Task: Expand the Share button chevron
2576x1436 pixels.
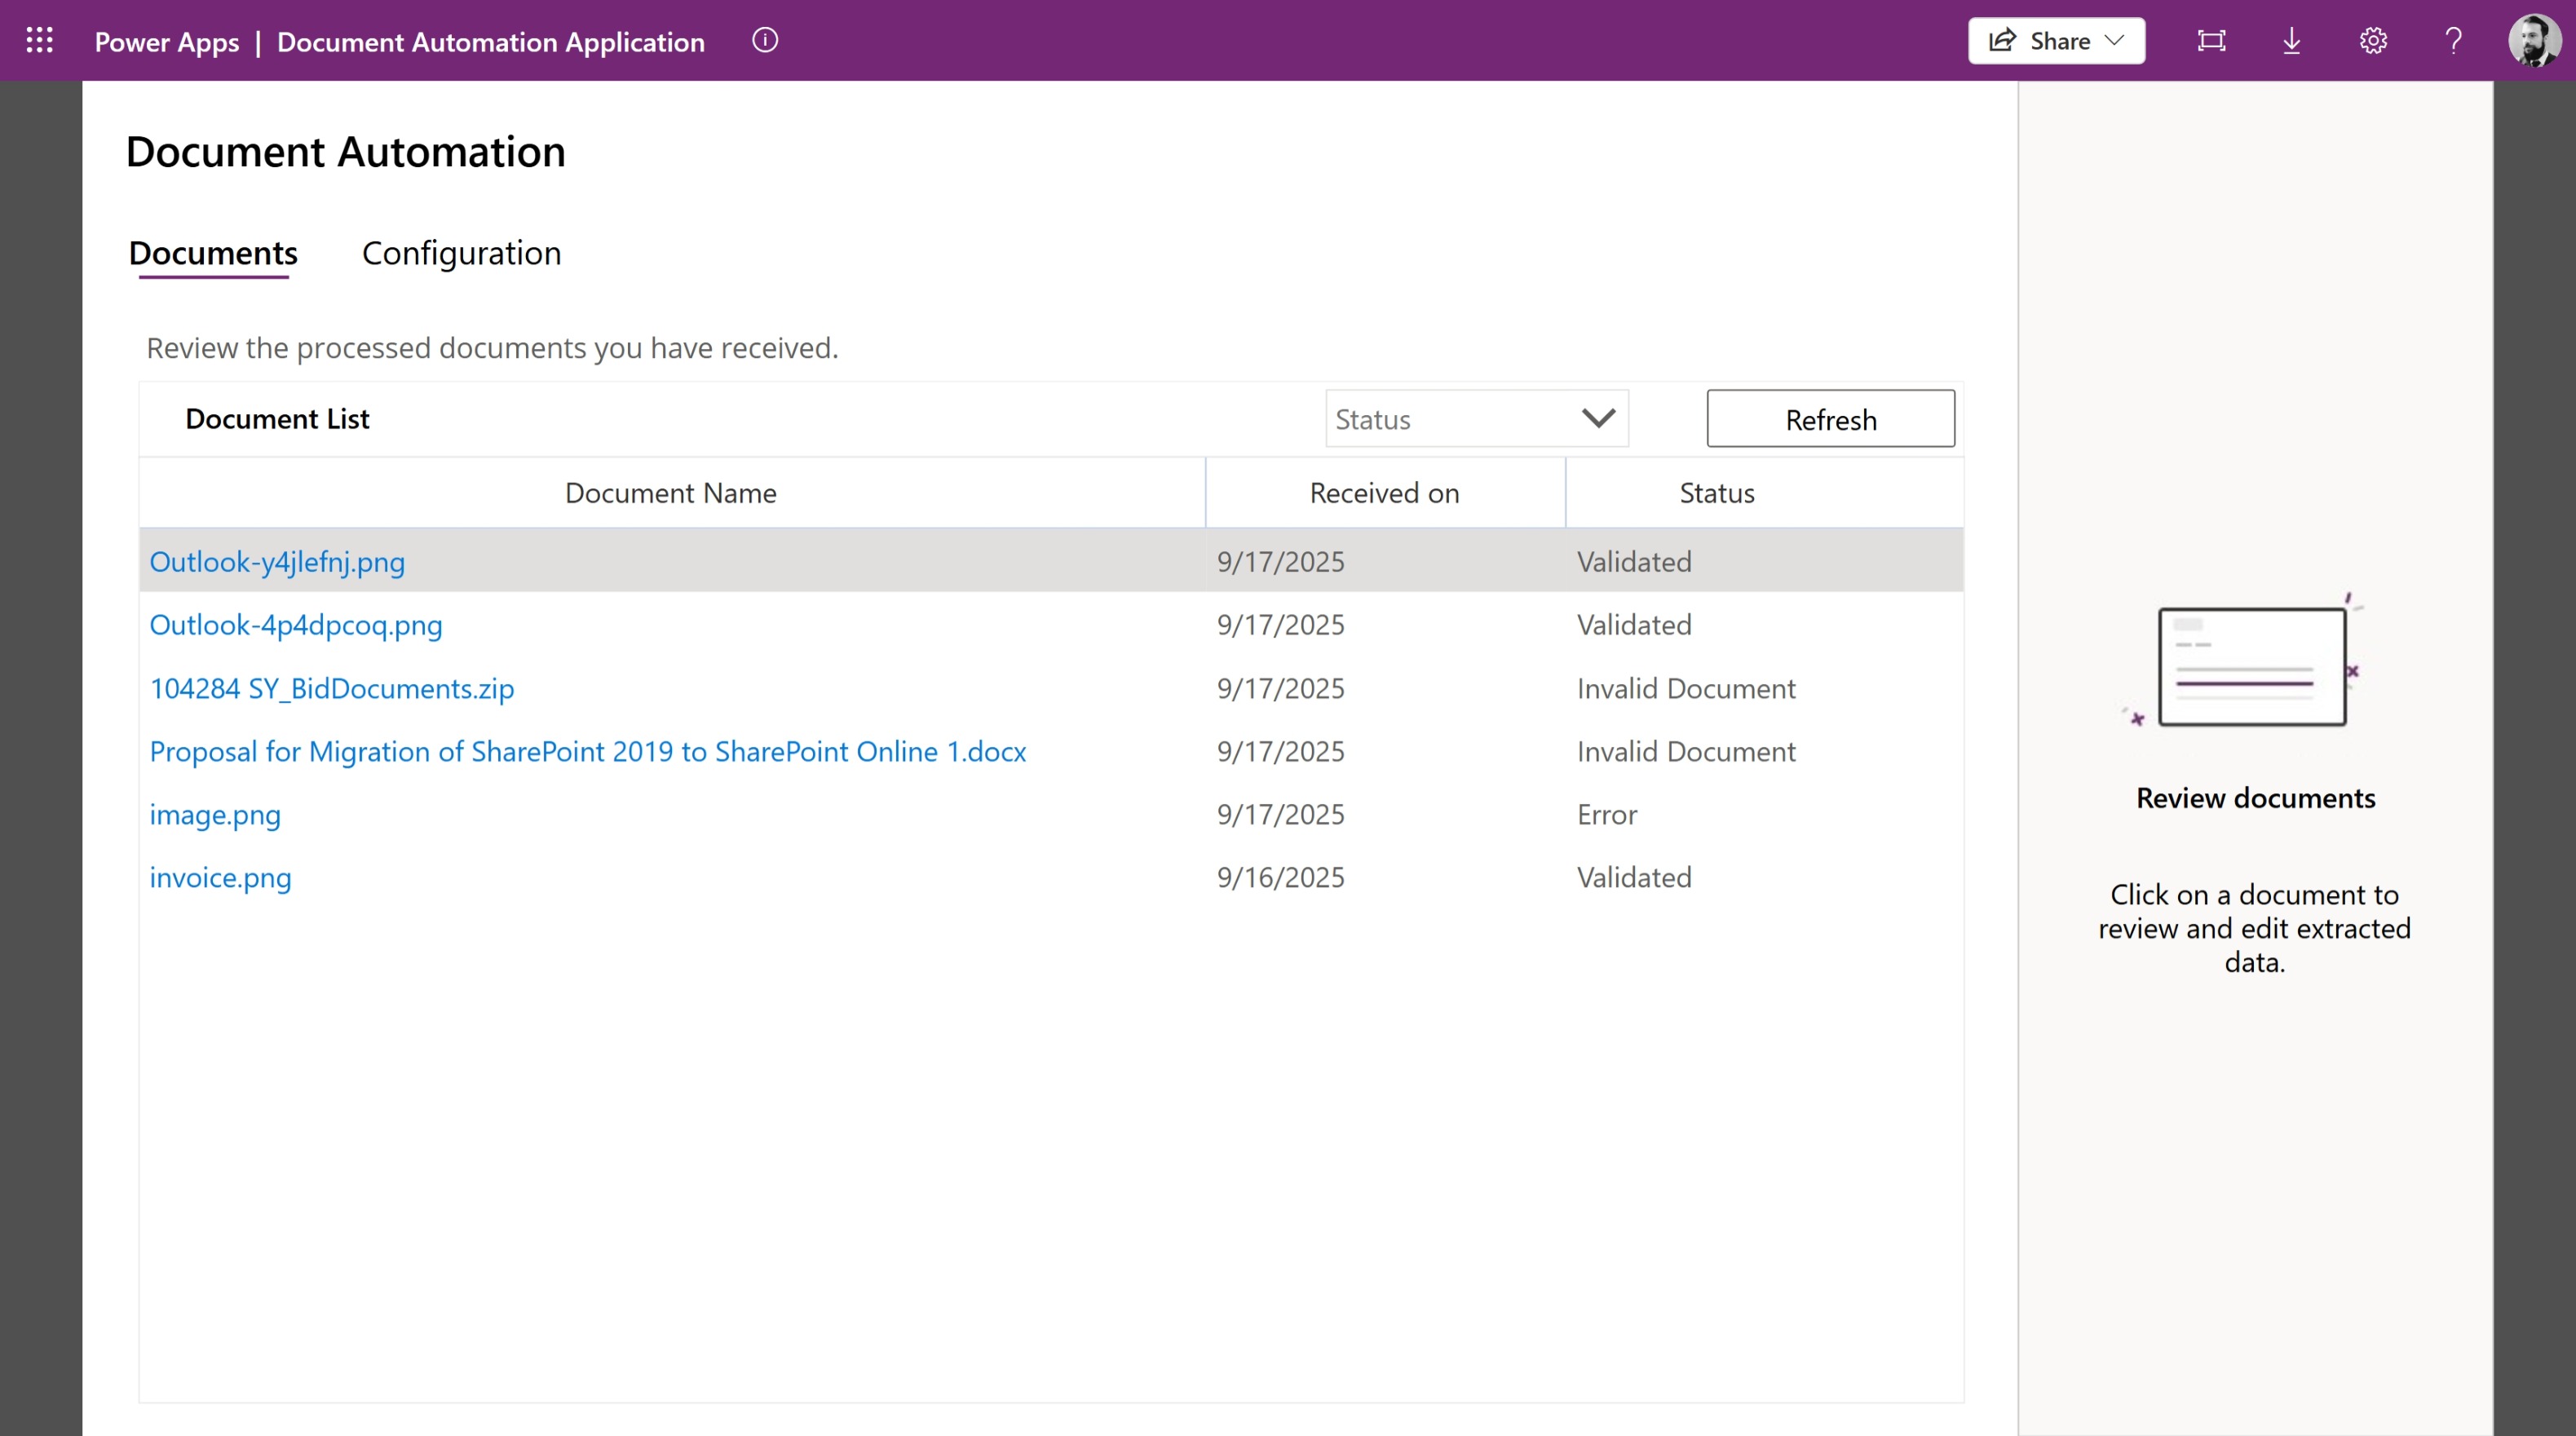Action: (x=2114, y=41)
